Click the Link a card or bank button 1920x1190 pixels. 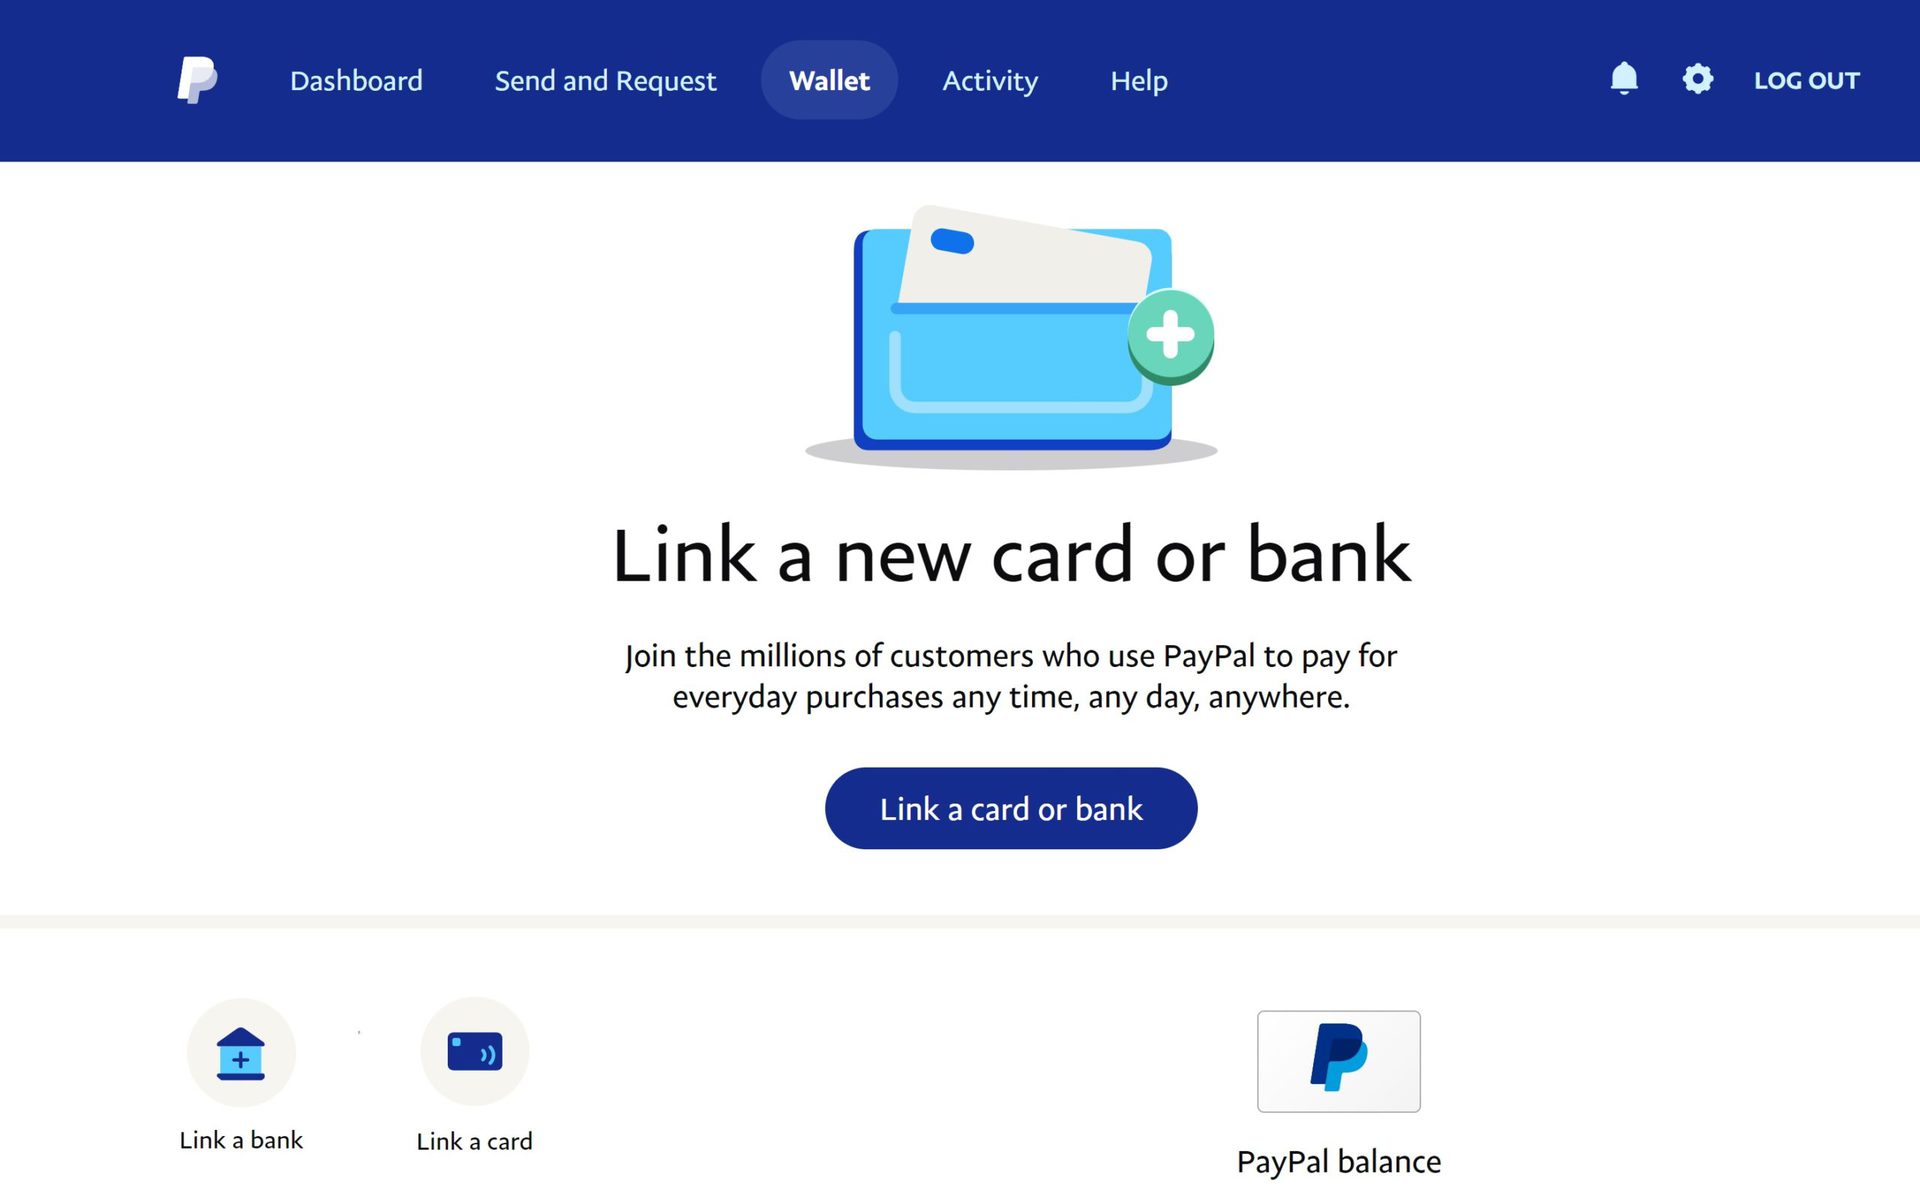pos(1011,808)
